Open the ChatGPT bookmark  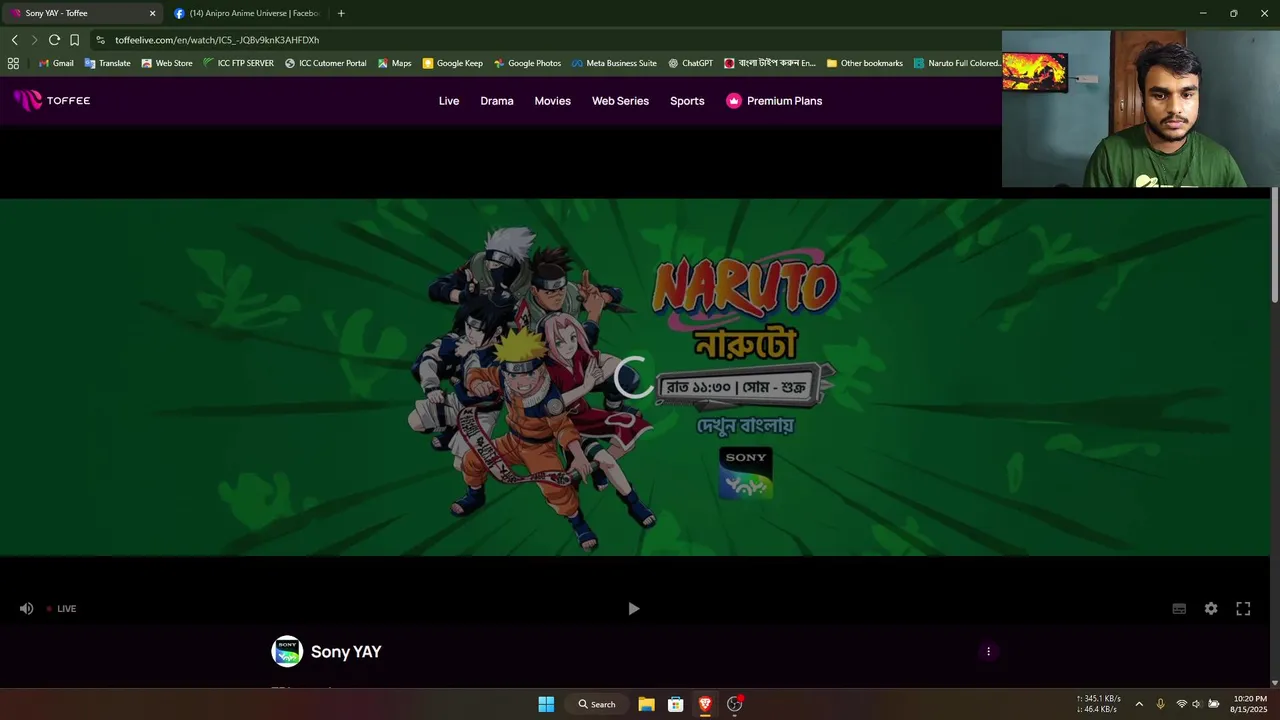(690, 63)
